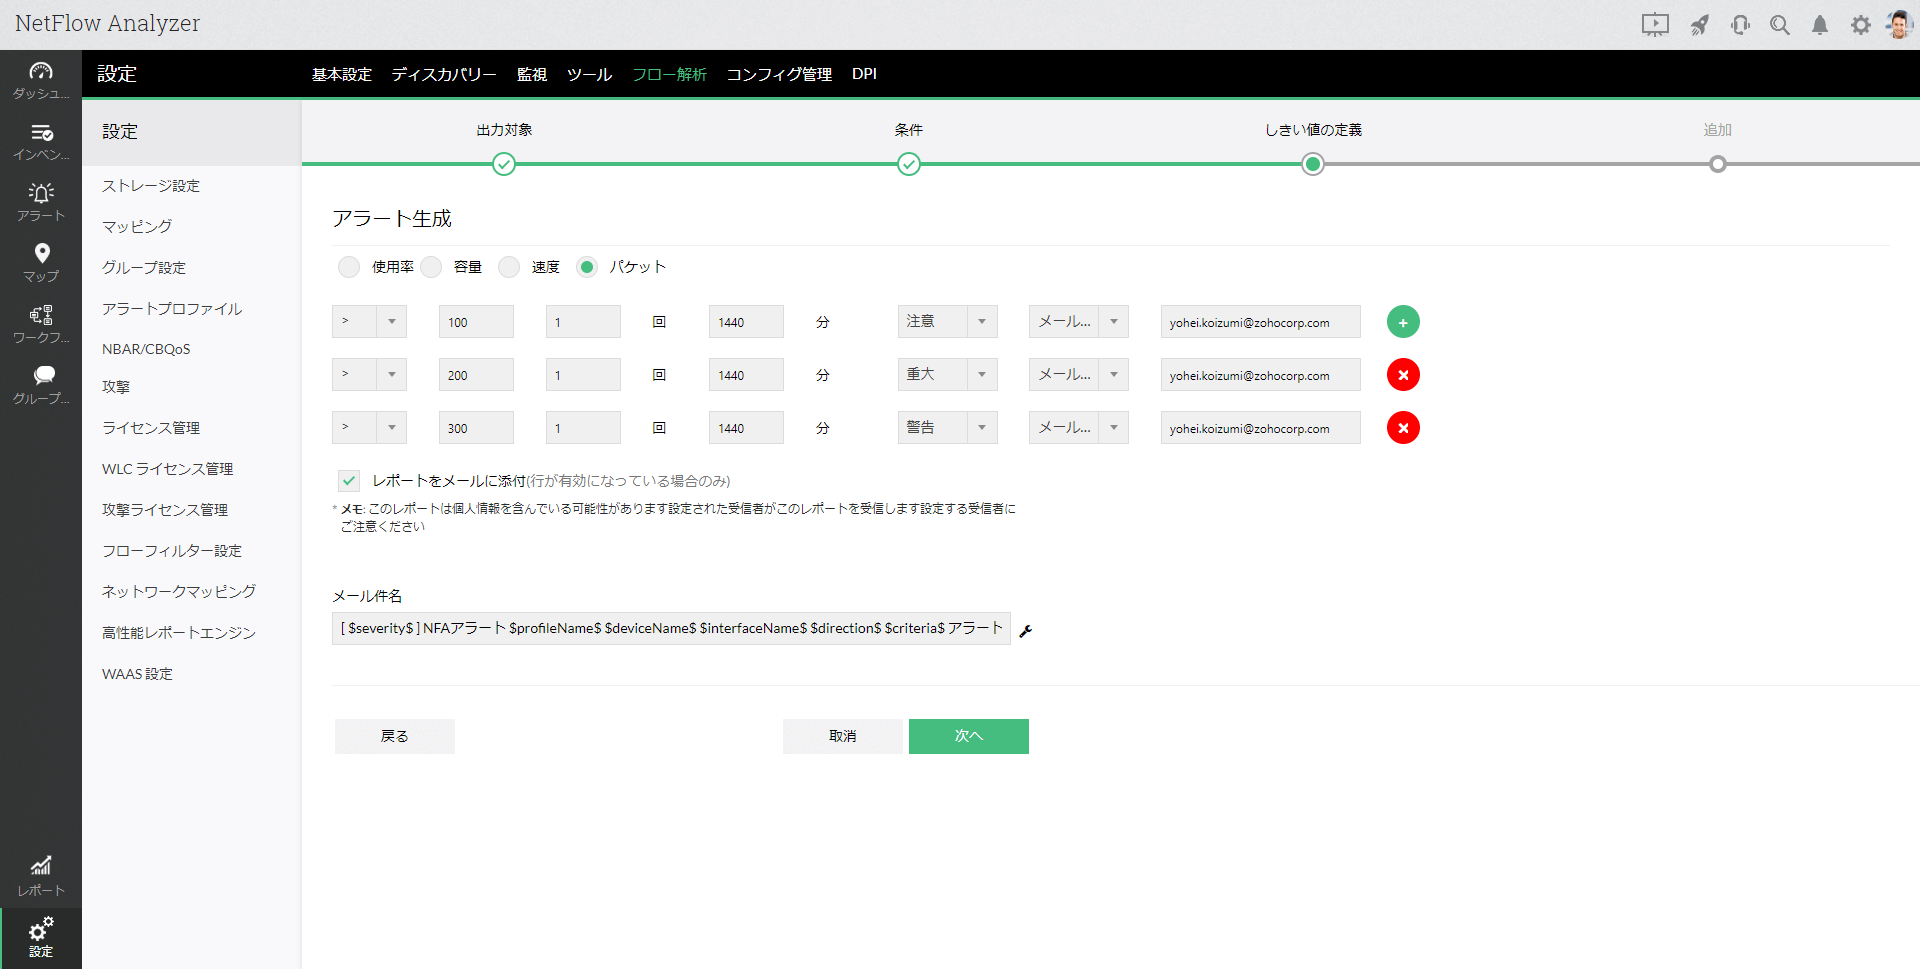Open operator dropdown in 300 row
Screen dimensions: 1920x969
pos(369,428)
